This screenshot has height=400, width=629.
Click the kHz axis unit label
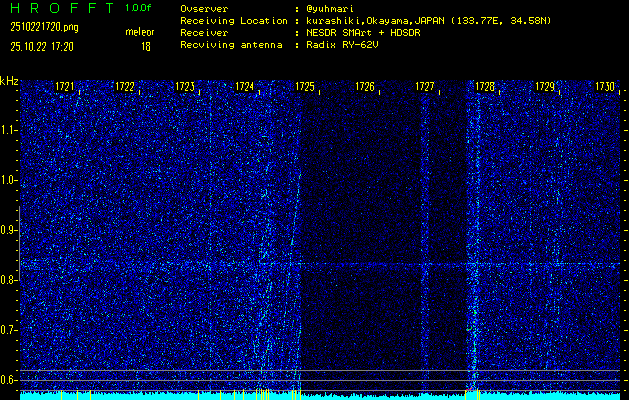9,81
